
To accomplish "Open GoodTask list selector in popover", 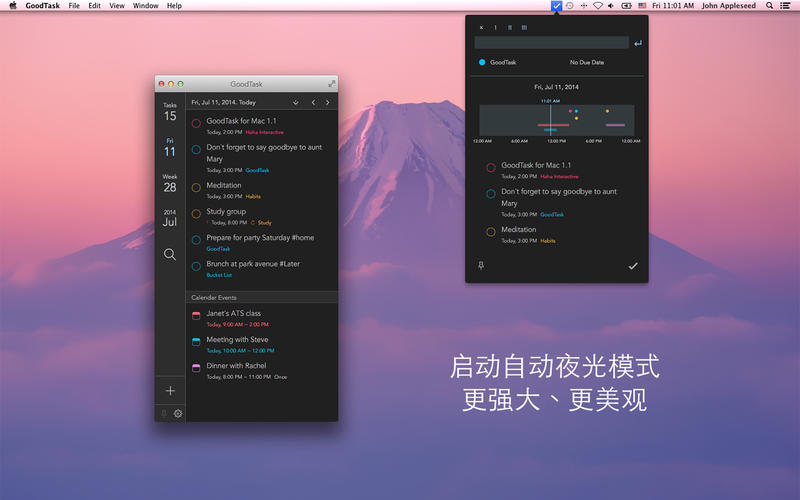I will [x=503, y=62].
